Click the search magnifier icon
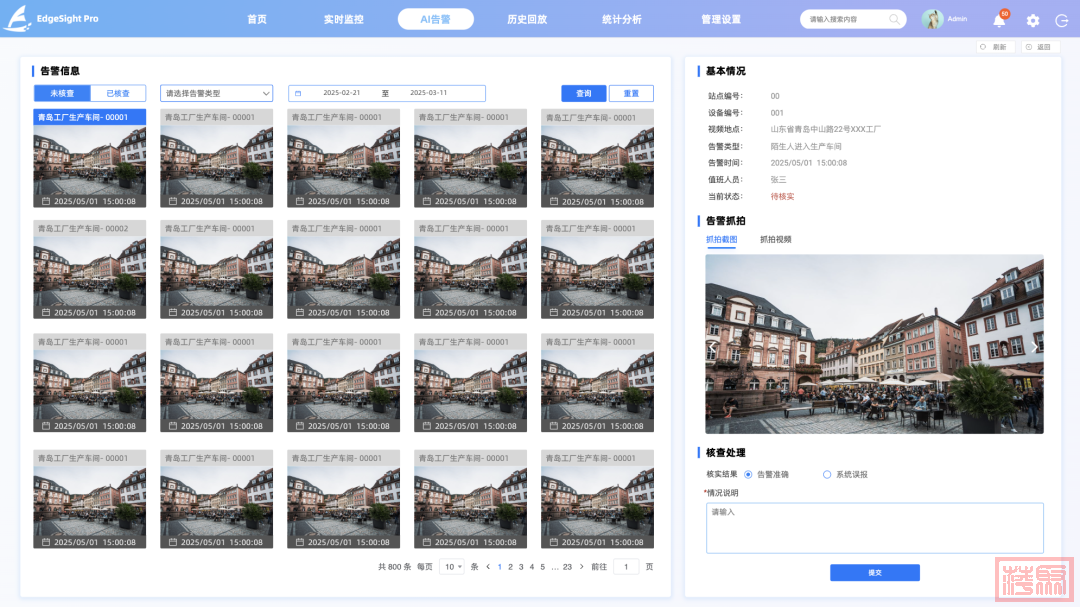This screenshot has width=1080, height=607. click(x=894, y=19)
